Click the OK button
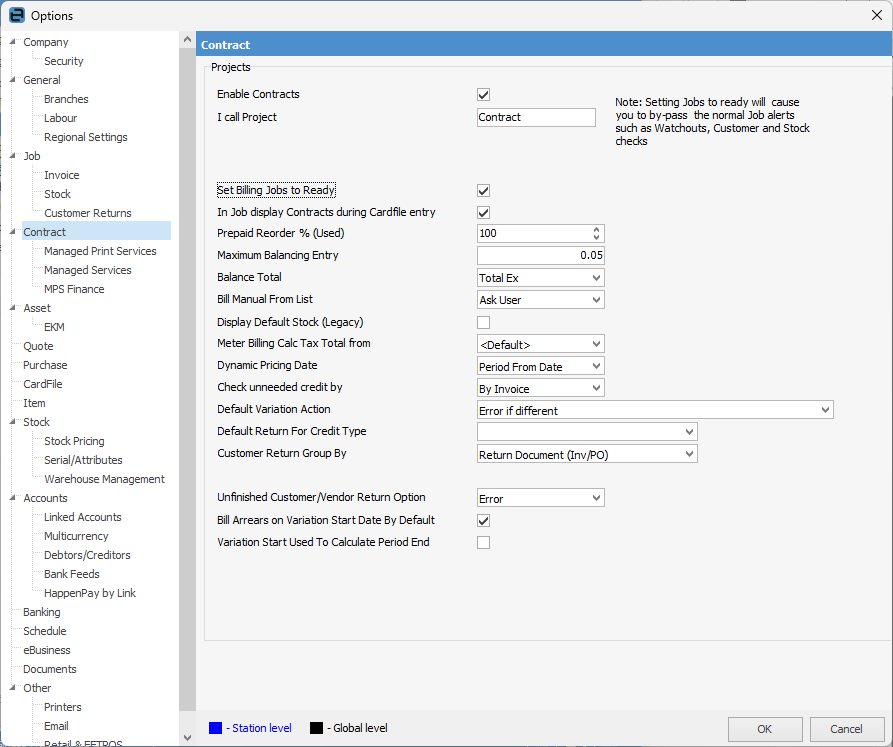Viewport: 893px width, 747px height. click(x=764, y=729)
